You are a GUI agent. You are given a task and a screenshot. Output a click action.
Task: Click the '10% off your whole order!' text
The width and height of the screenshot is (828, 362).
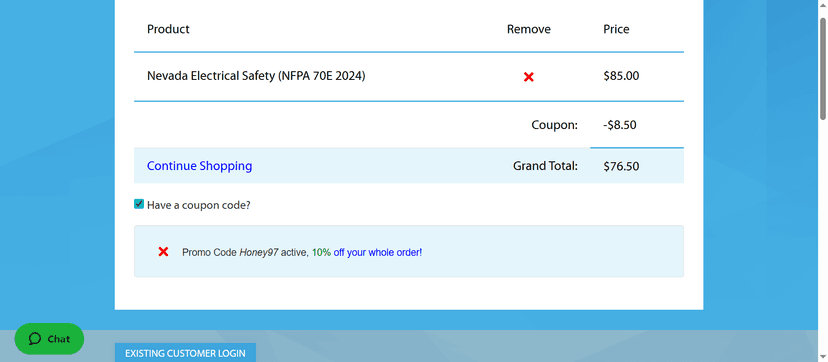tap(367, 252)
